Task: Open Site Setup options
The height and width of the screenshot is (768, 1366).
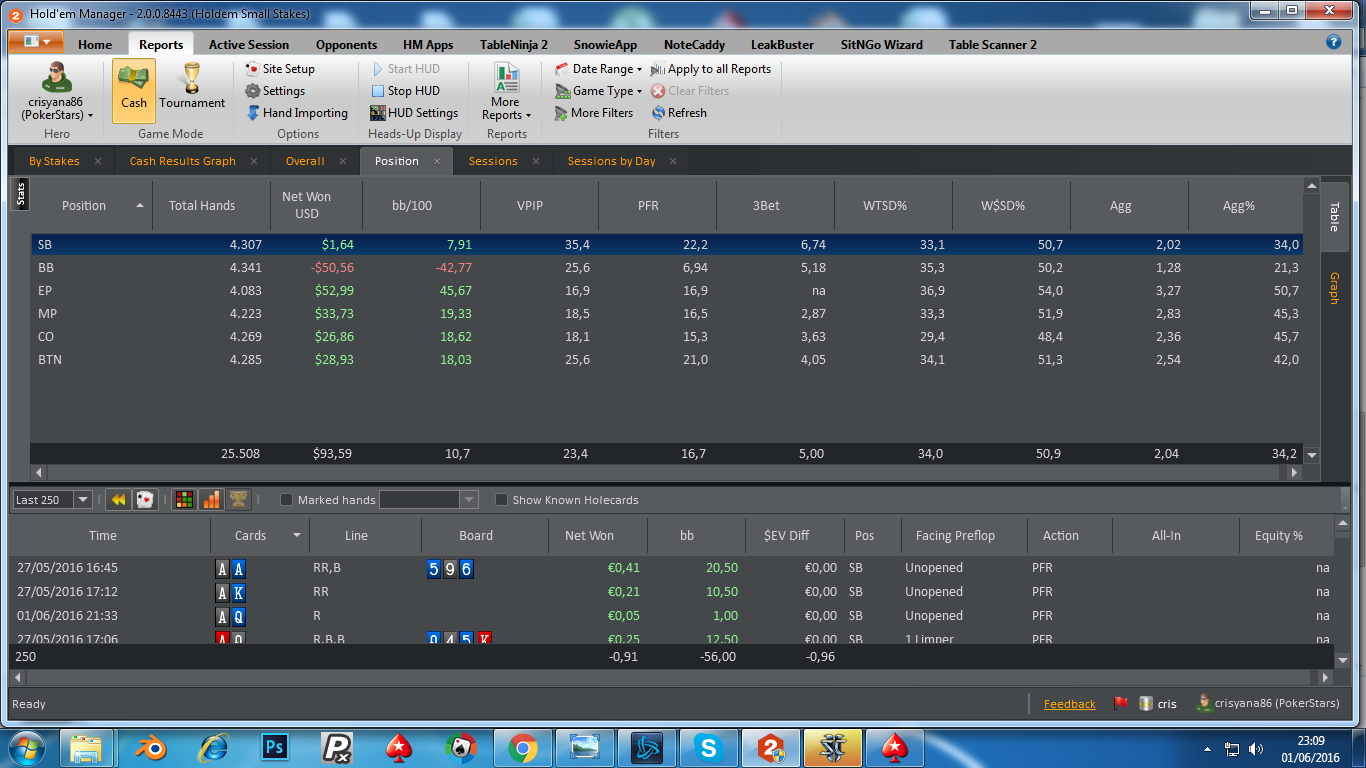Action: tap(280, 69)
